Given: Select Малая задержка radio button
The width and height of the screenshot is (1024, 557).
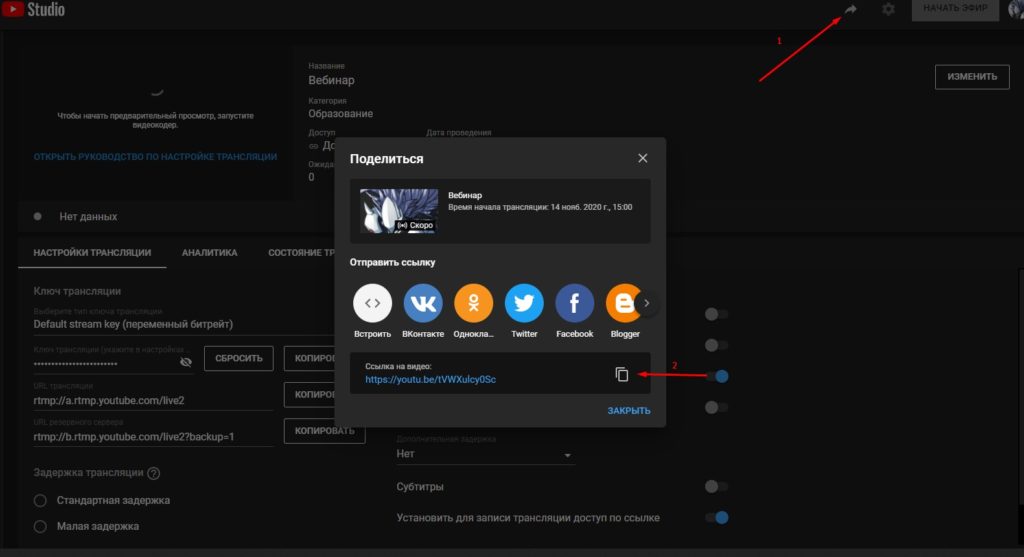Looking at the screenshot, I should [x=40, y=526].
